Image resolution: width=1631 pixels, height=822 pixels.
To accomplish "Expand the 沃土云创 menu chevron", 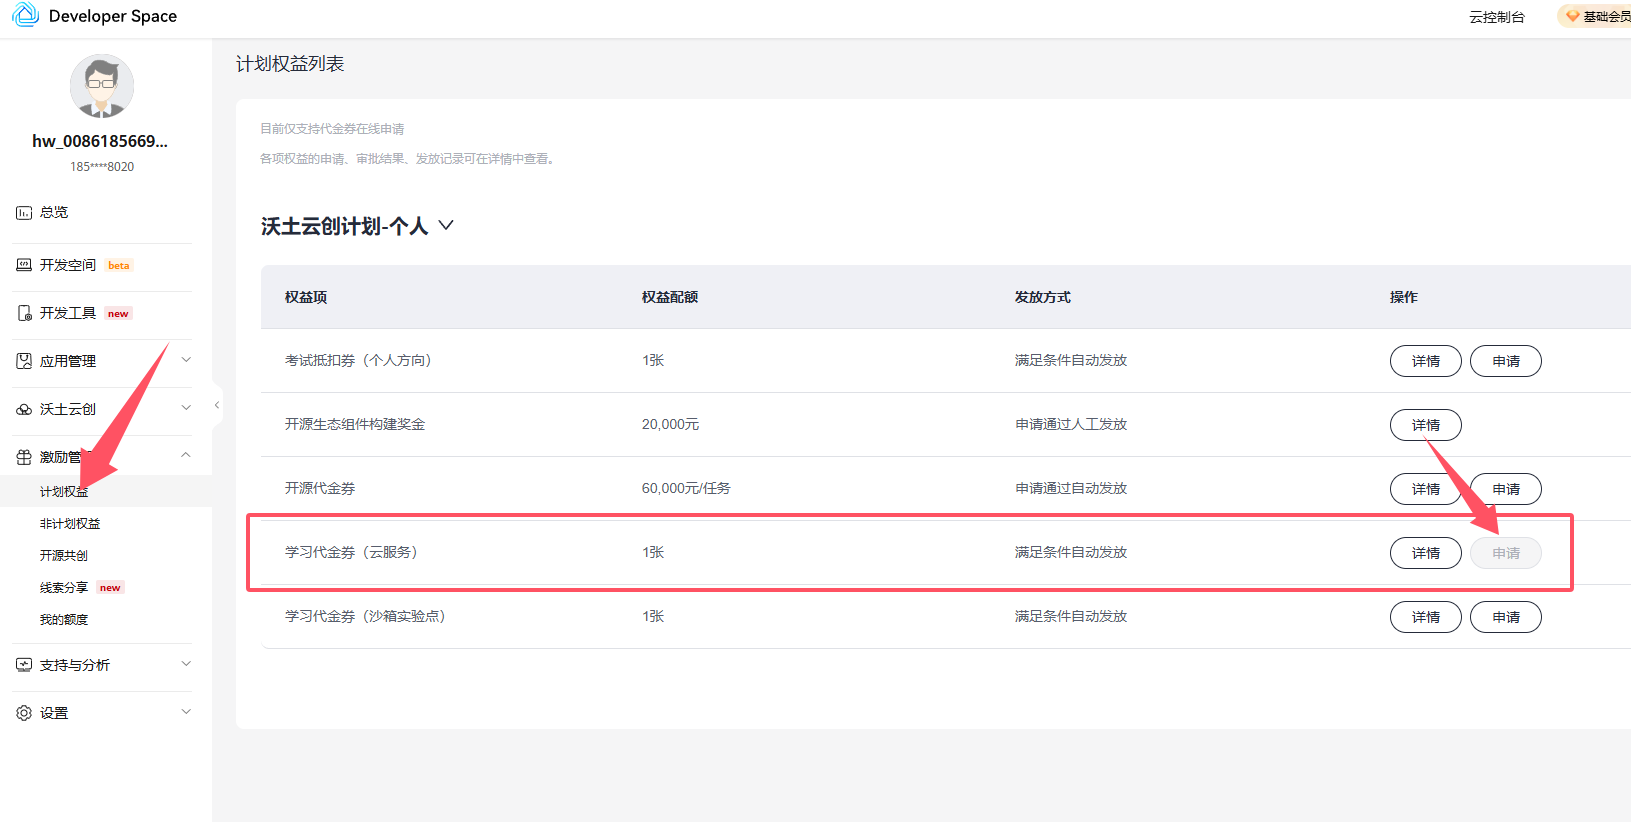I will pyautogui.click(x=186, y=408).
